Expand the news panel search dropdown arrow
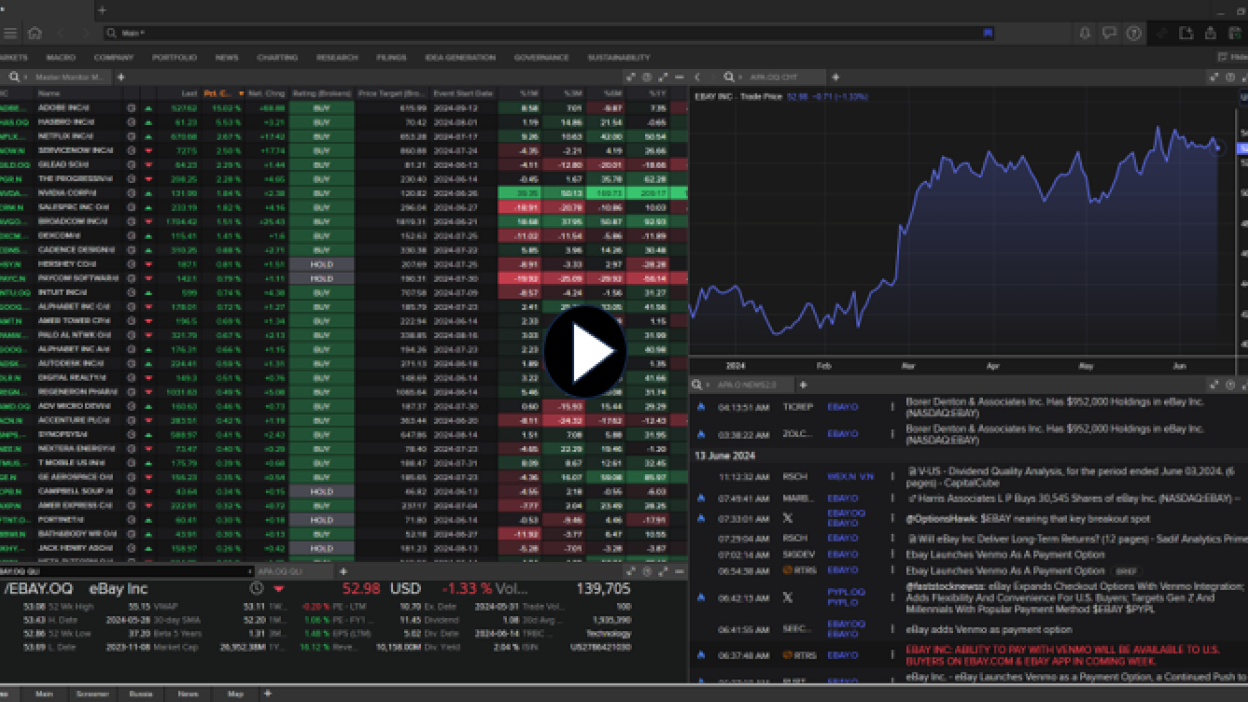This screenshot has width=1248, height=702. (709, 384)
